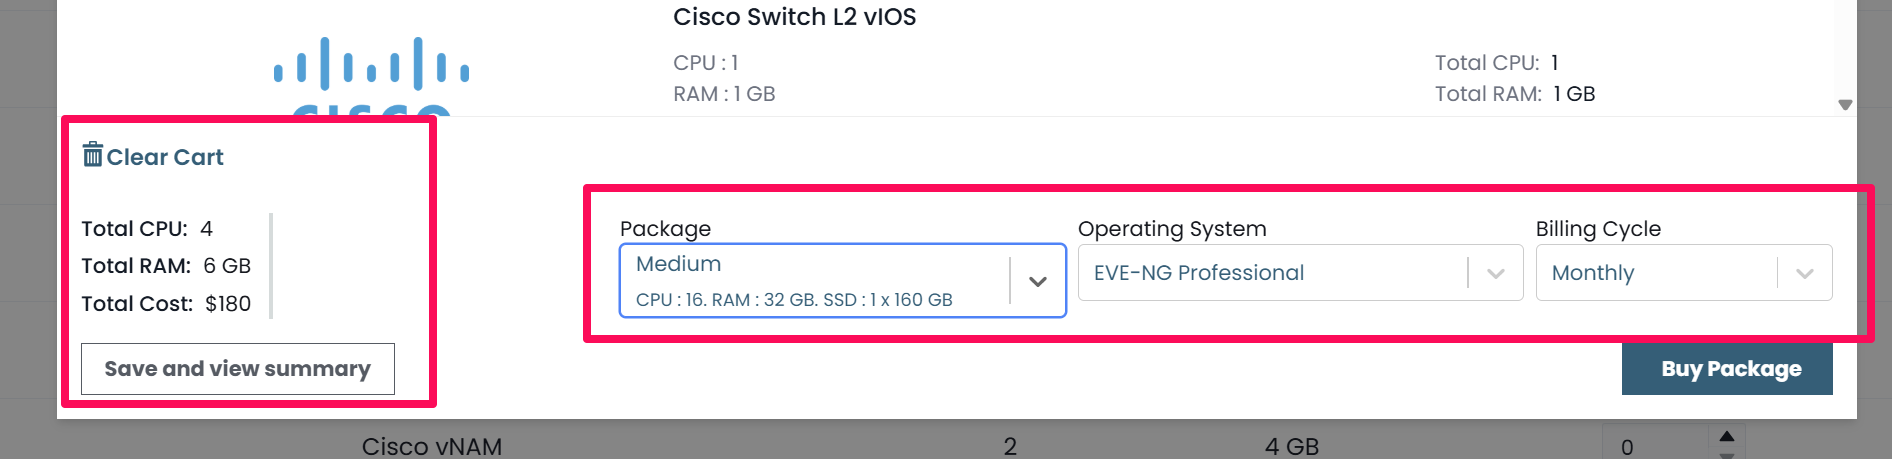The height and width of the screenshot is (459, 1892).
Task: Click the Cisco logo image
Action: (372, 76)
